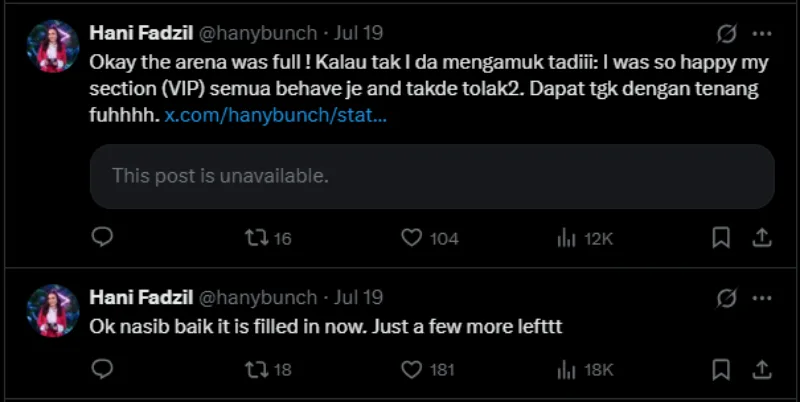This screenshot has height=402, width=800.
Task: Reply to the "nasib baik" post
Action: 102,370
